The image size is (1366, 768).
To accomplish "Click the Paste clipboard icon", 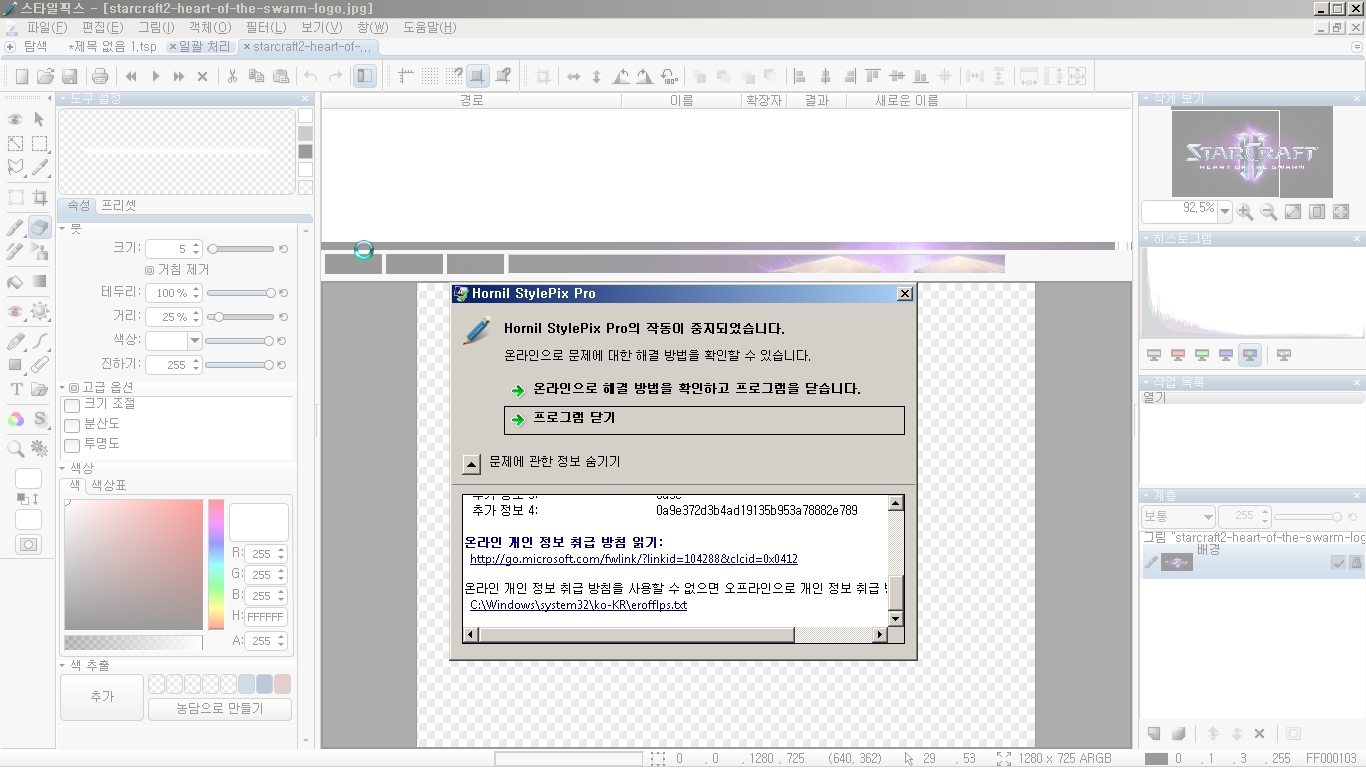I will [281, 76].
